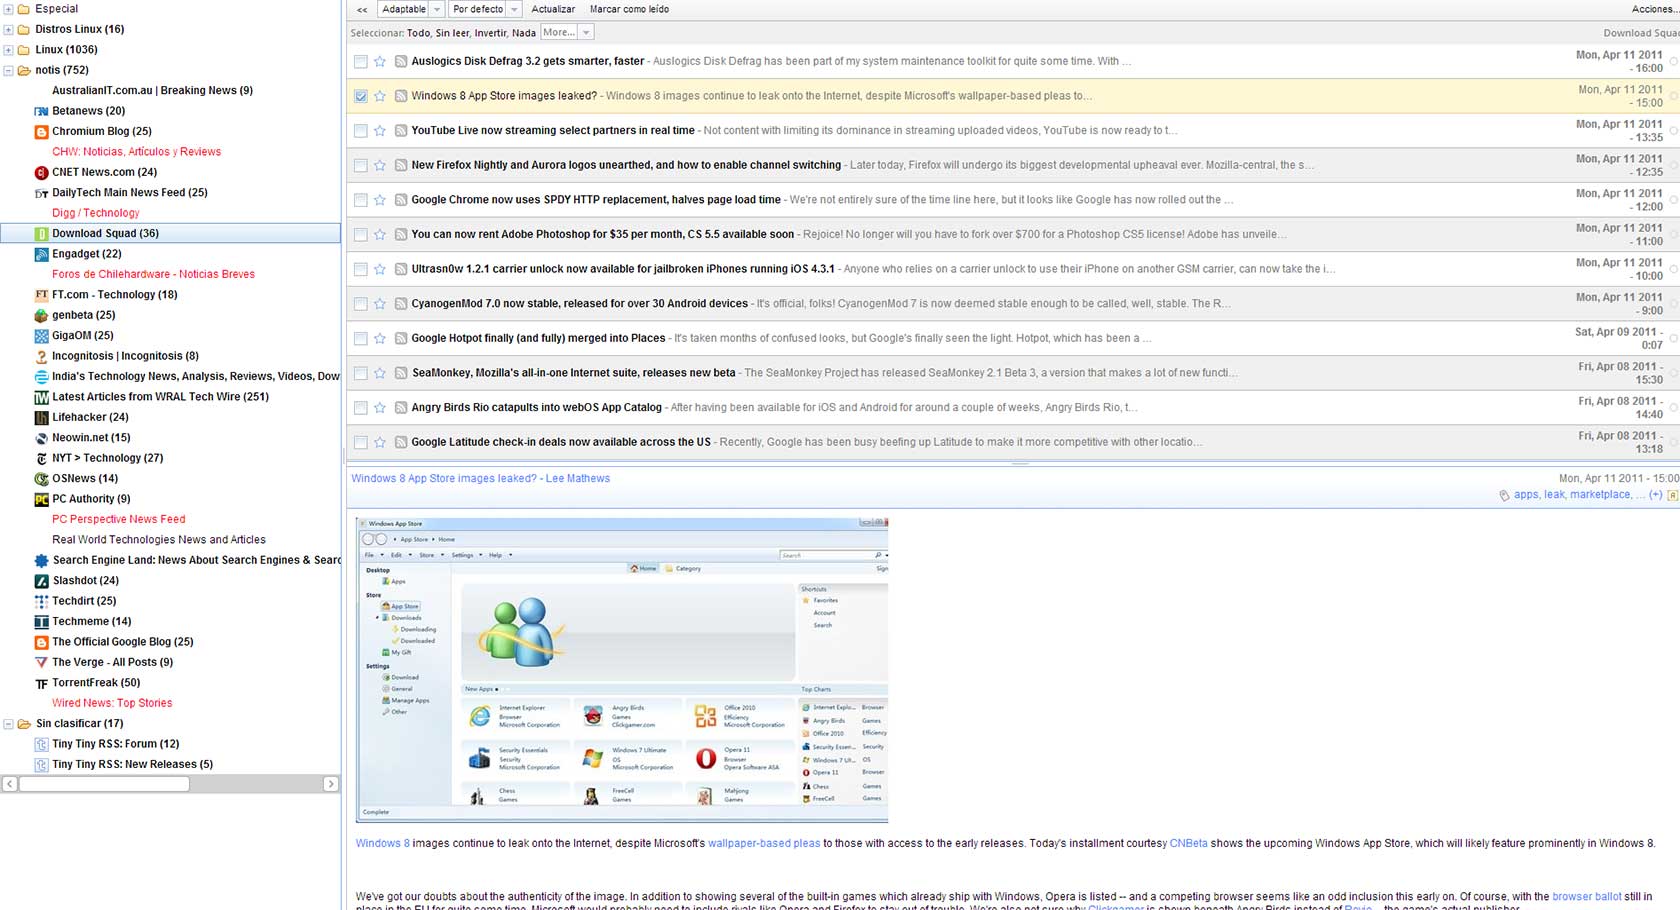1680x910 pixels.
Task: Click RSS icon of SeaMonkey article
Action: pos(400,373)
